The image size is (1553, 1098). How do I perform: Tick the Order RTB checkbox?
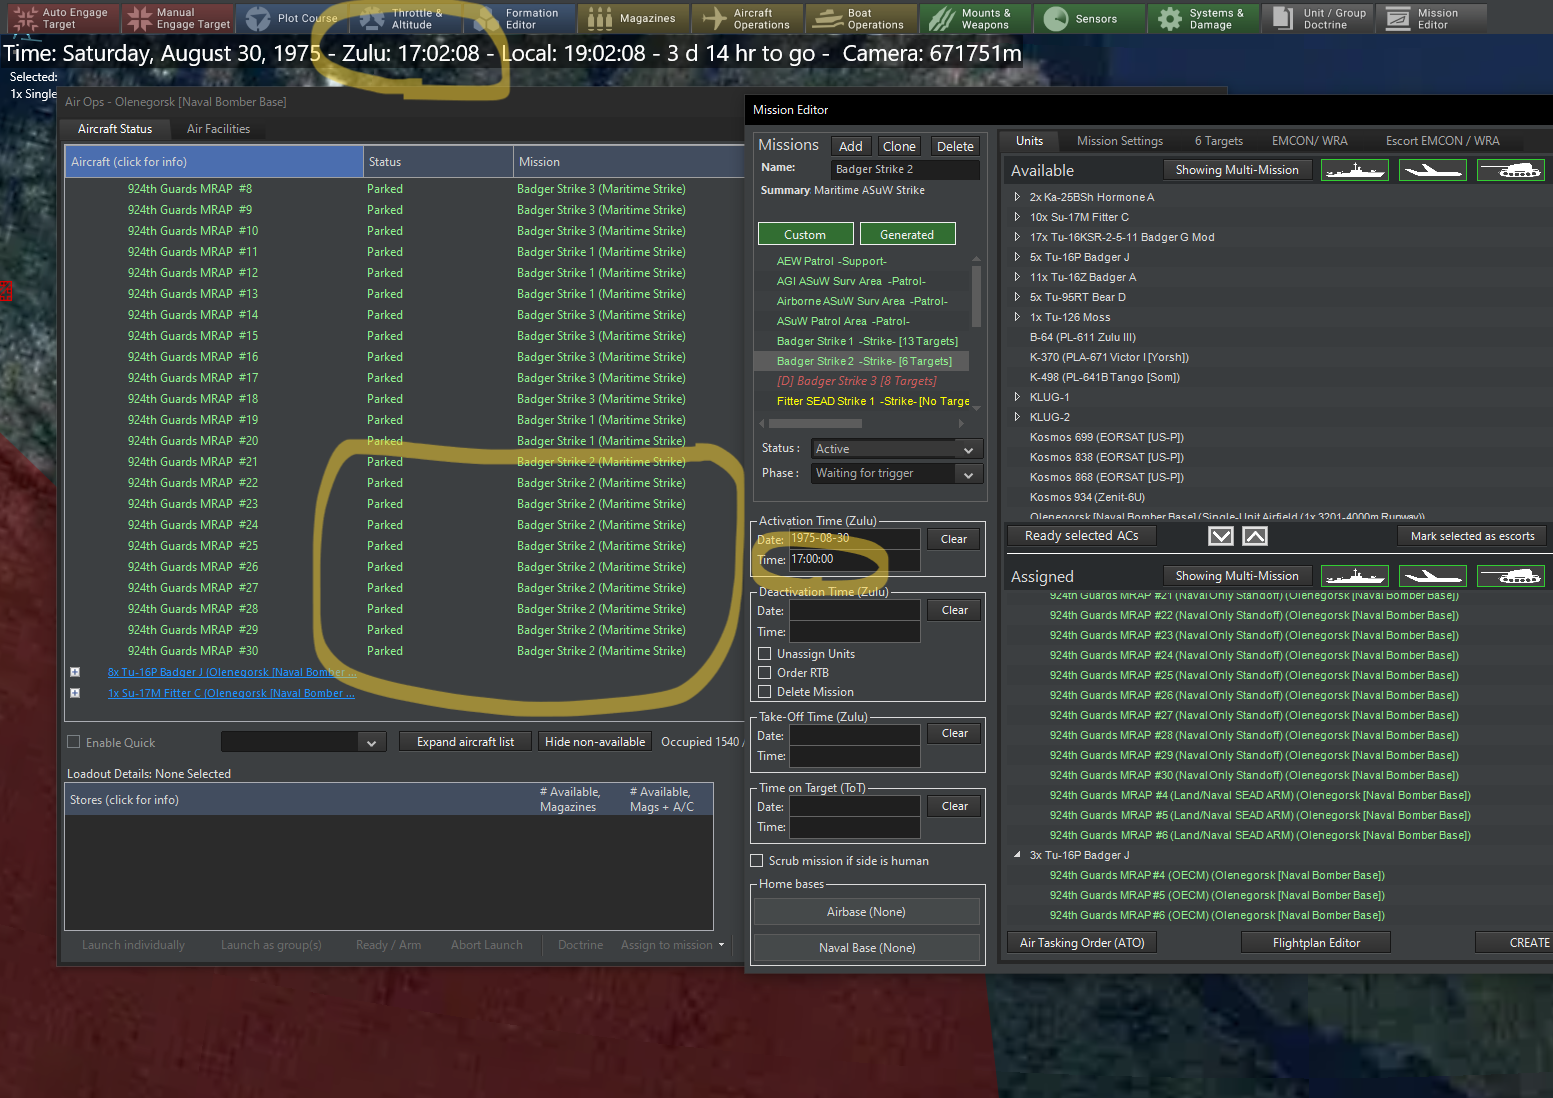click(x=765, y=673)
